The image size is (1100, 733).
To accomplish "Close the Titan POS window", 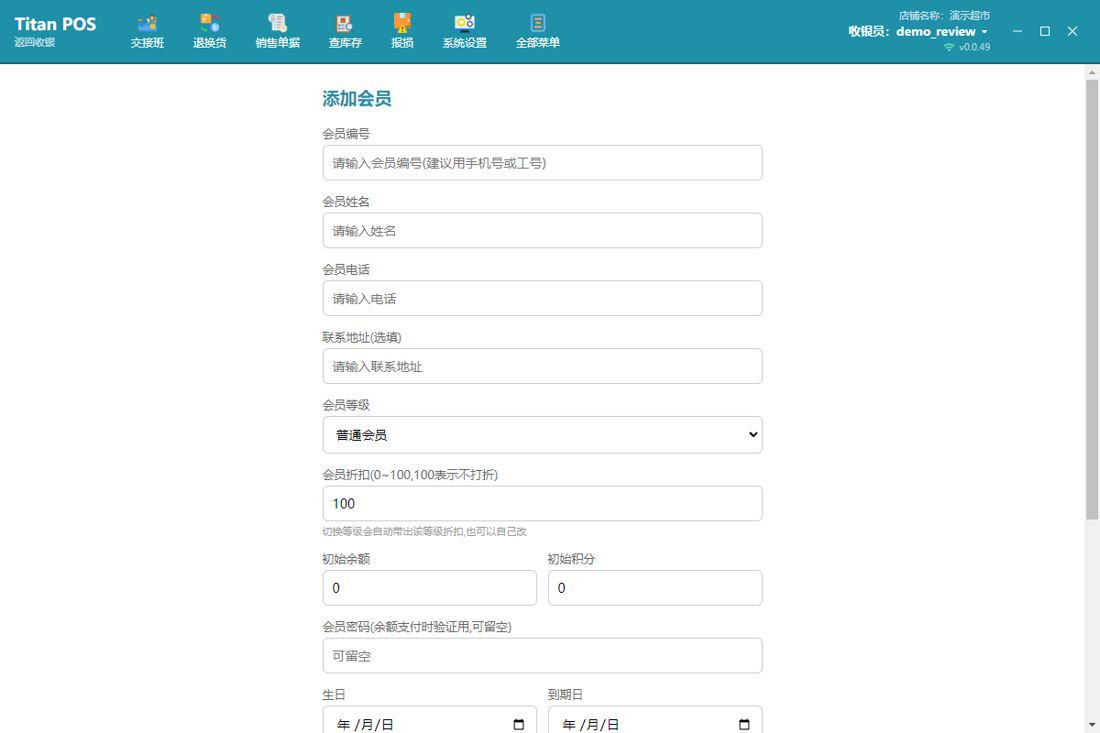I will [x=1072, y=32].
